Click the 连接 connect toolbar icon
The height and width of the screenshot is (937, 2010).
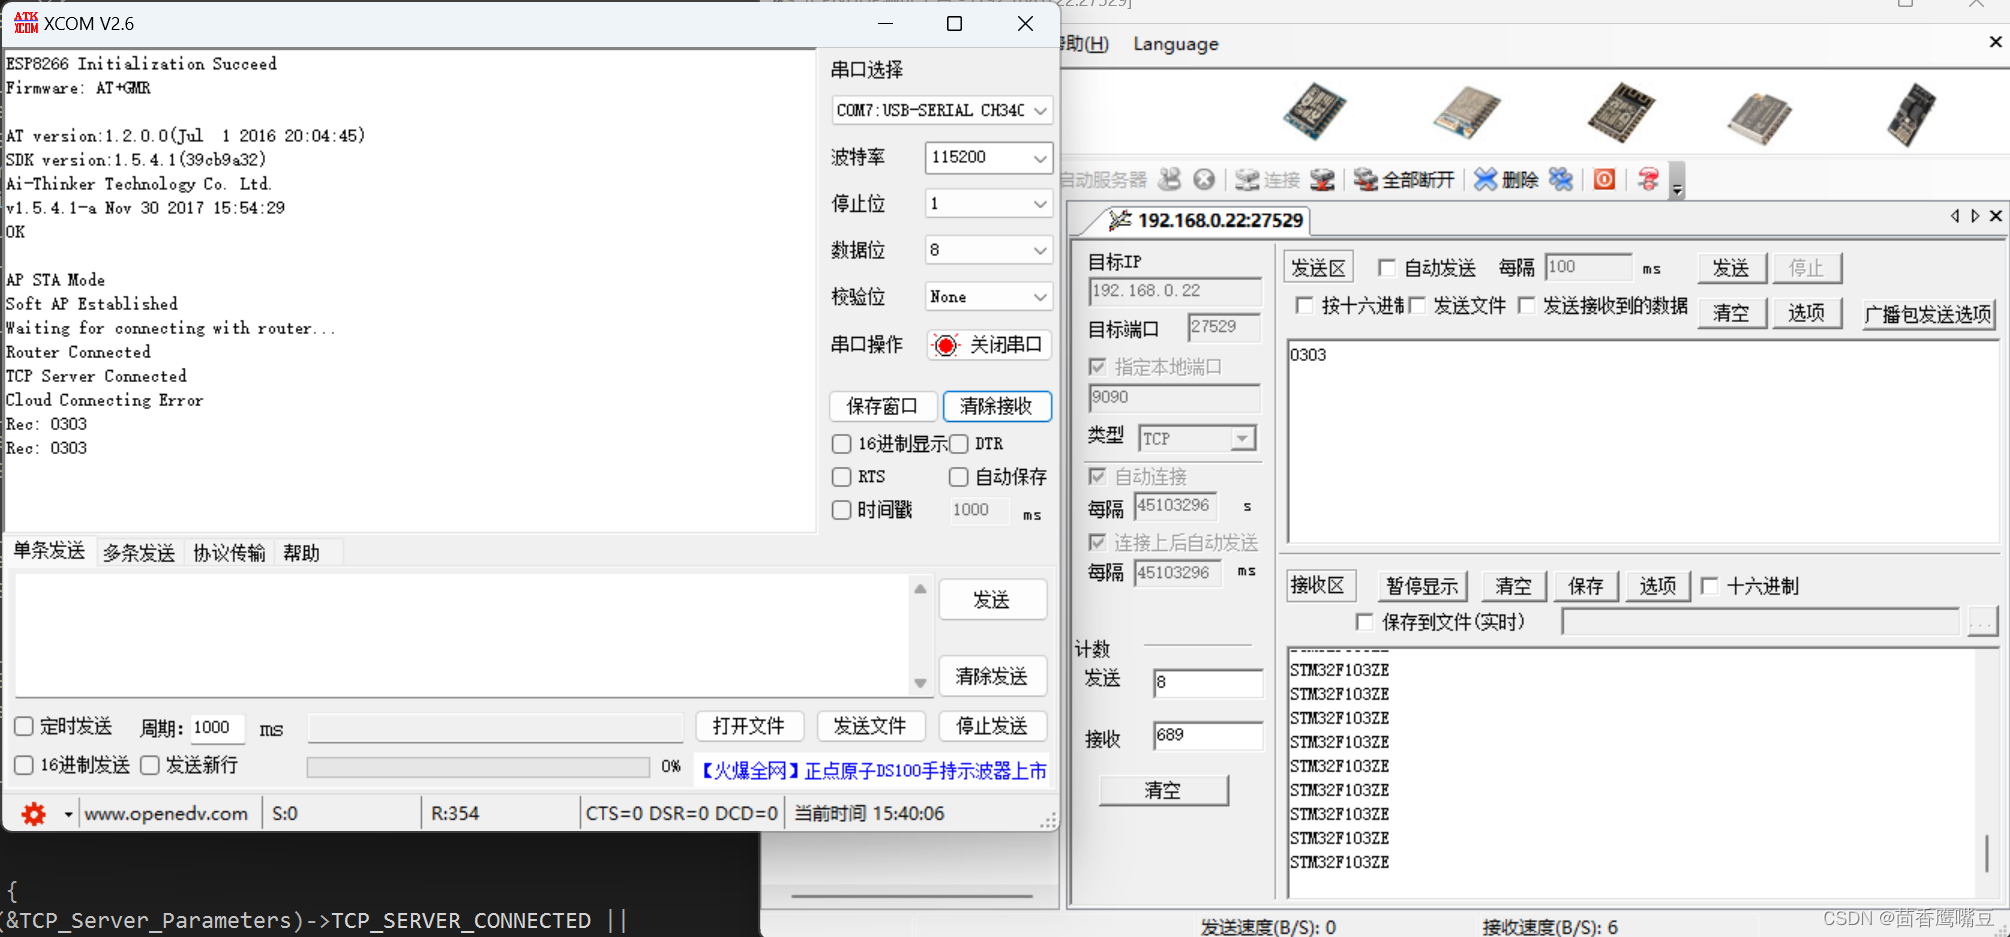(1267, 180)
